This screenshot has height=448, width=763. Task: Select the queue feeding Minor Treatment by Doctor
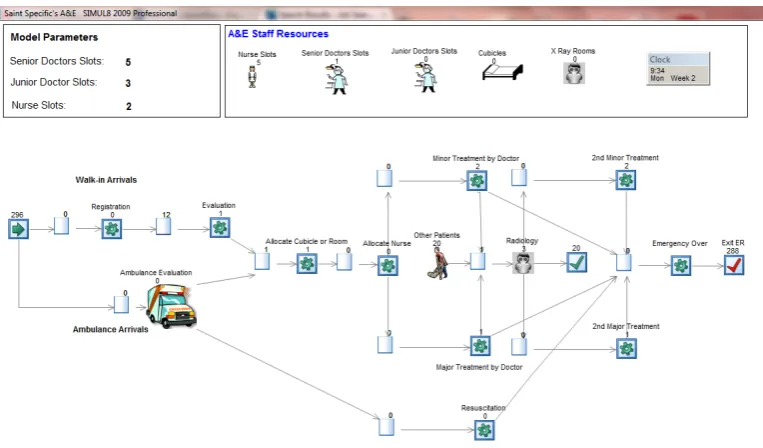tap(384, 178)
